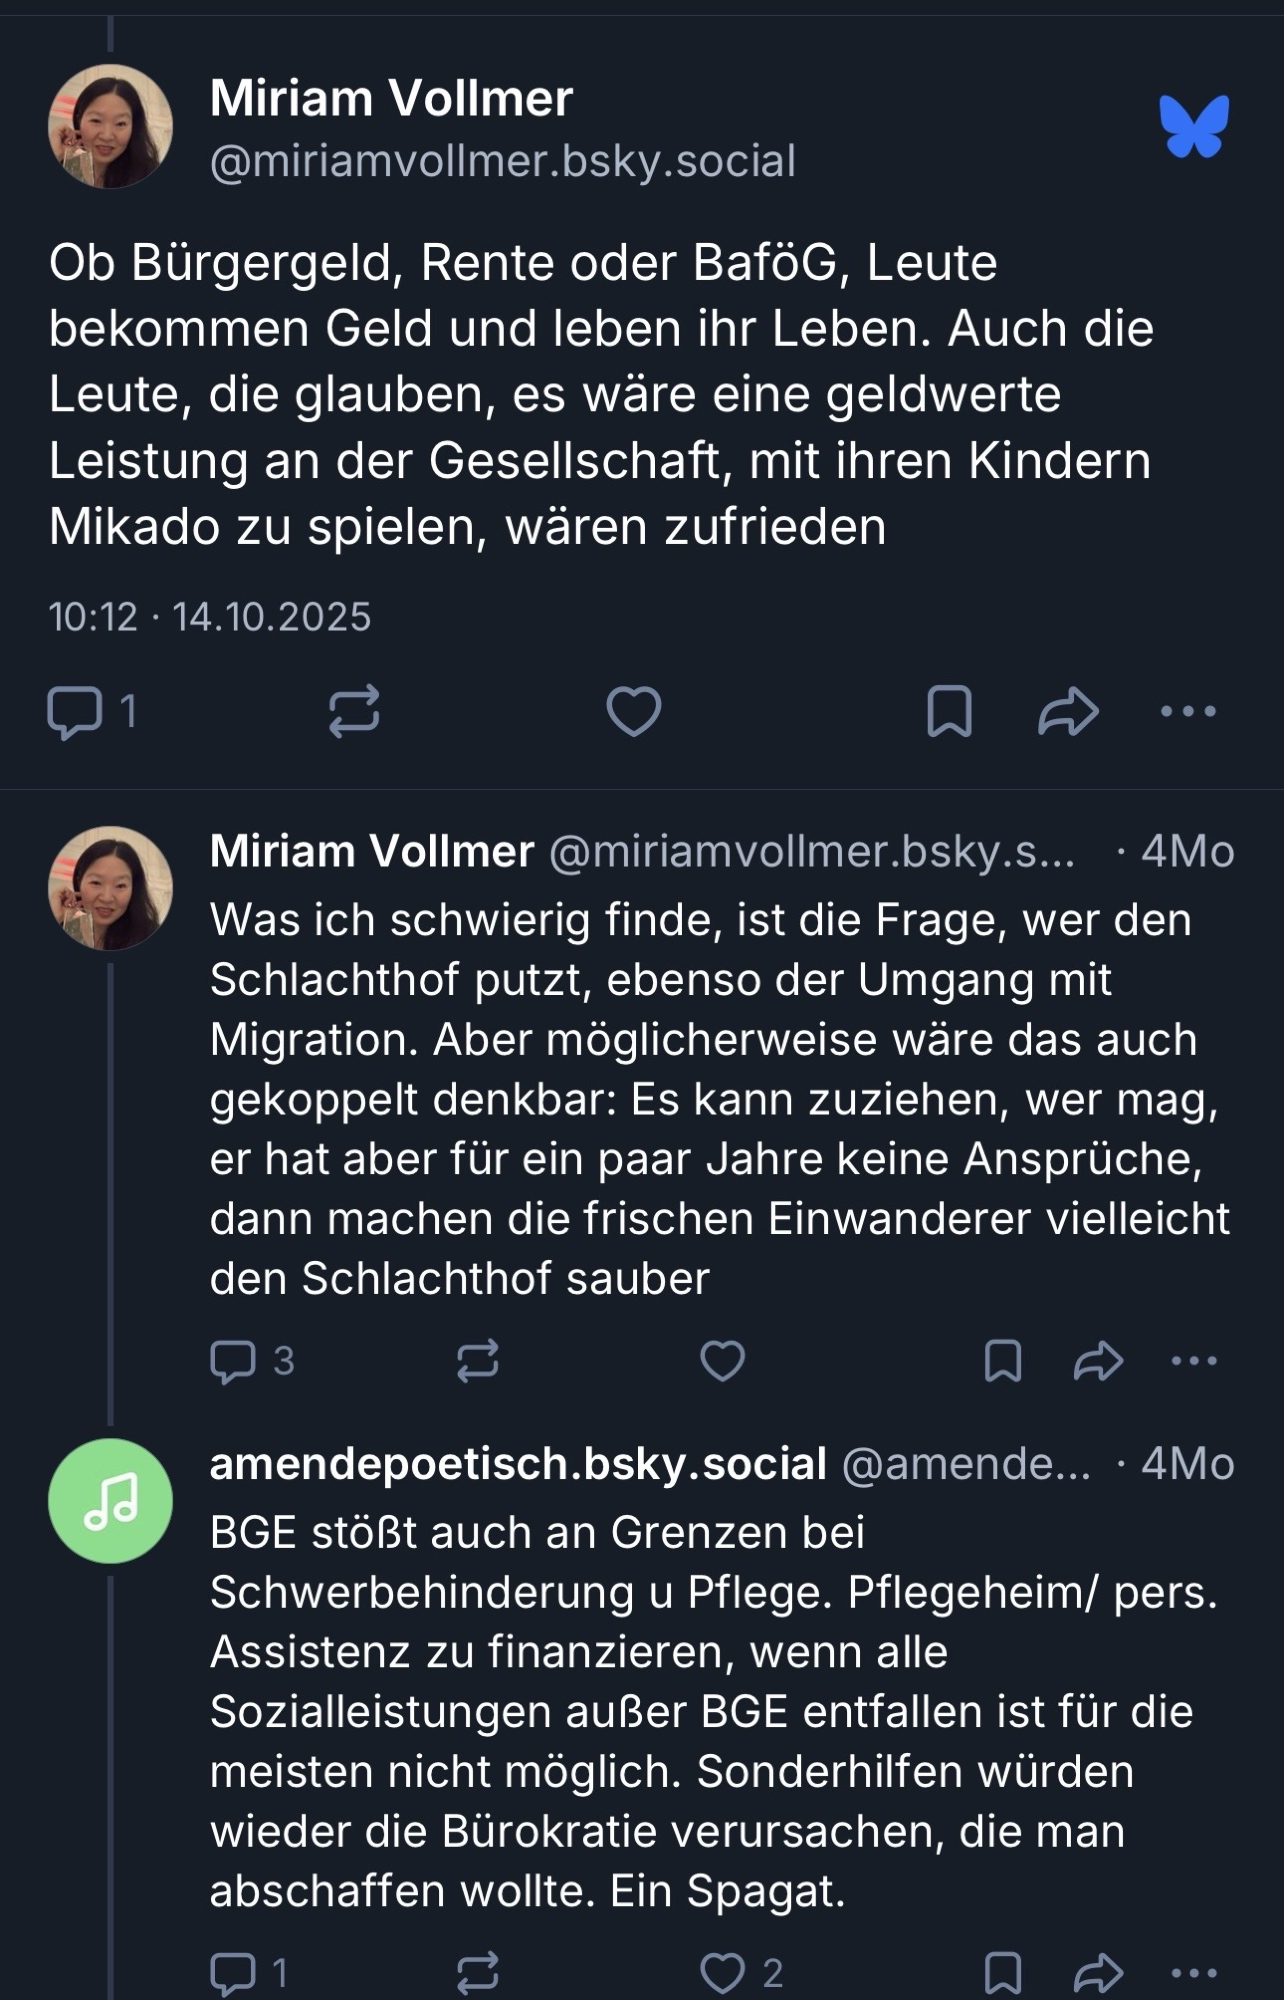Bookmark the Schlachthof reply
Screen dimensions: 1284x2000
[1002, 1361]
